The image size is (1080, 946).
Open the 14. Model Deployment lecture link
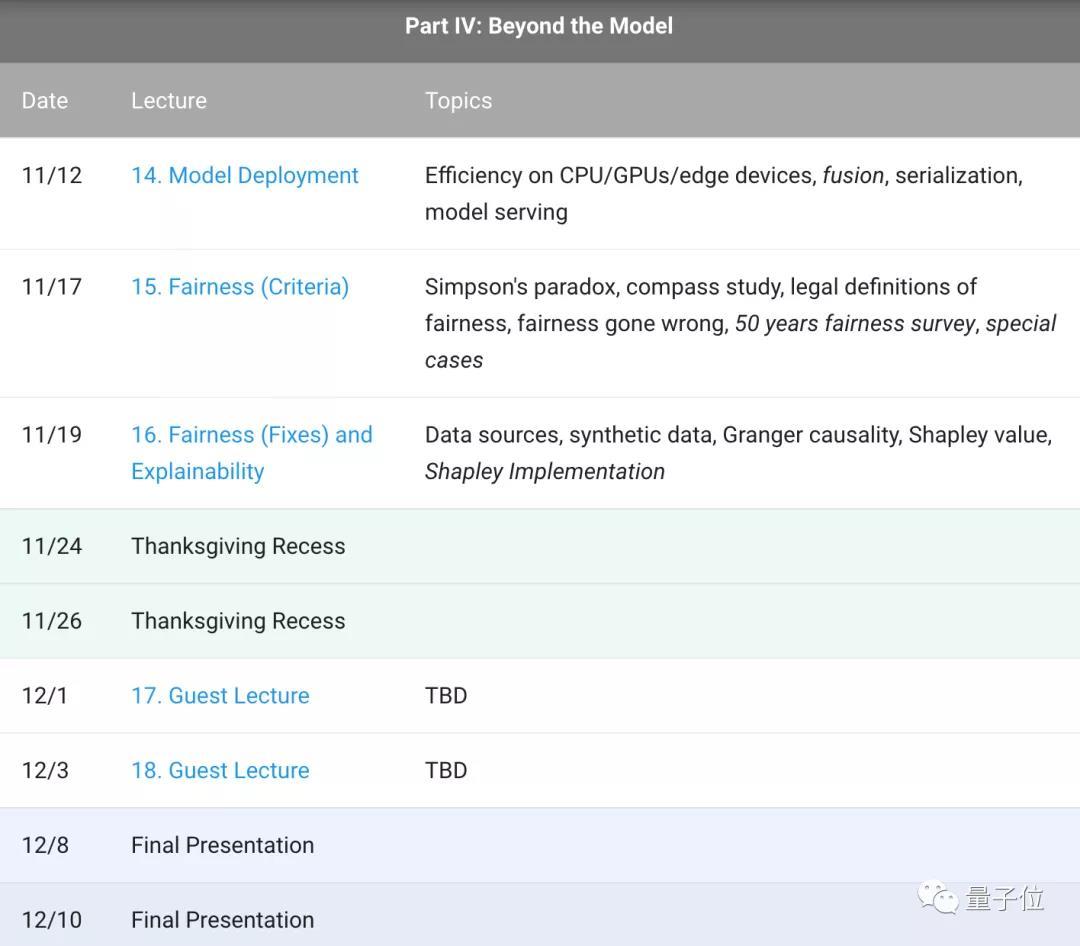(244, 175)
